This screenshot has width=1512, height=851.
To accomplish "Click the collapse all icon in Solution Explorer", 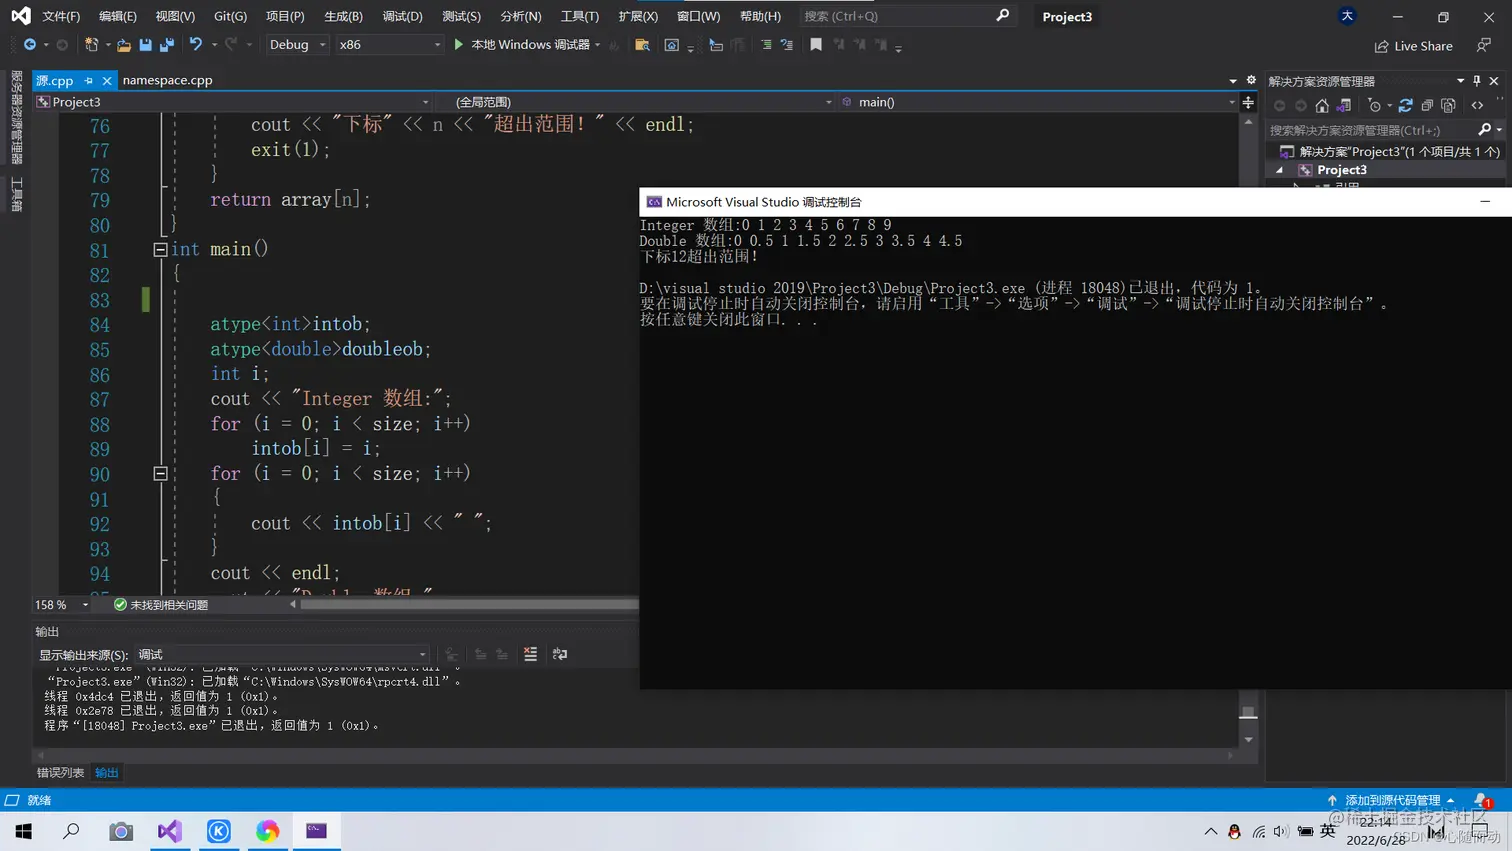I will tap(1427, 106).
